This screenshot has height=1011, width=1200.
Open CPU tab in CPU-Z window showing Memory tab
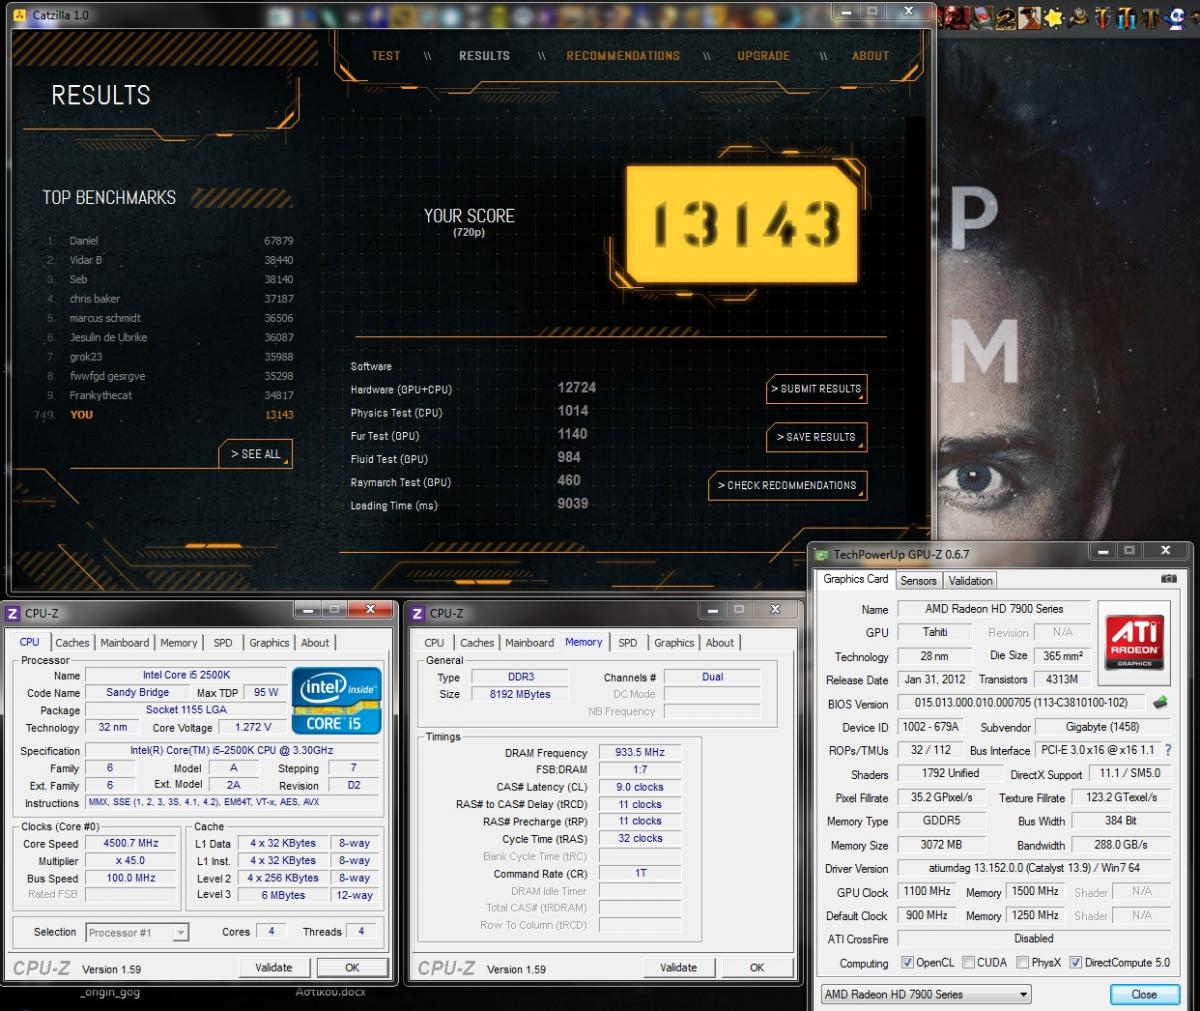(434, 643)
